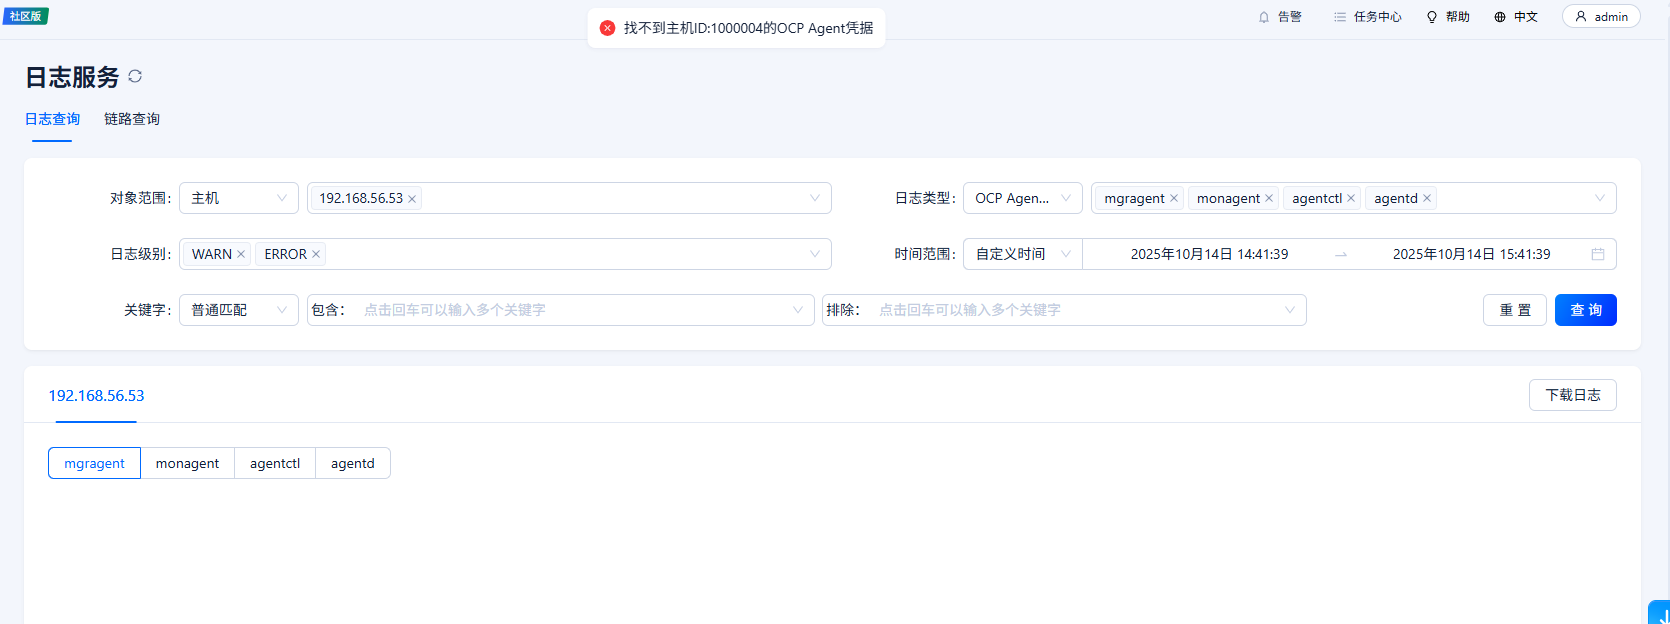The image size is (1670, 624).
Task: Expand the 自定义时间 time range dropdown
Action: click(1022, 255)
